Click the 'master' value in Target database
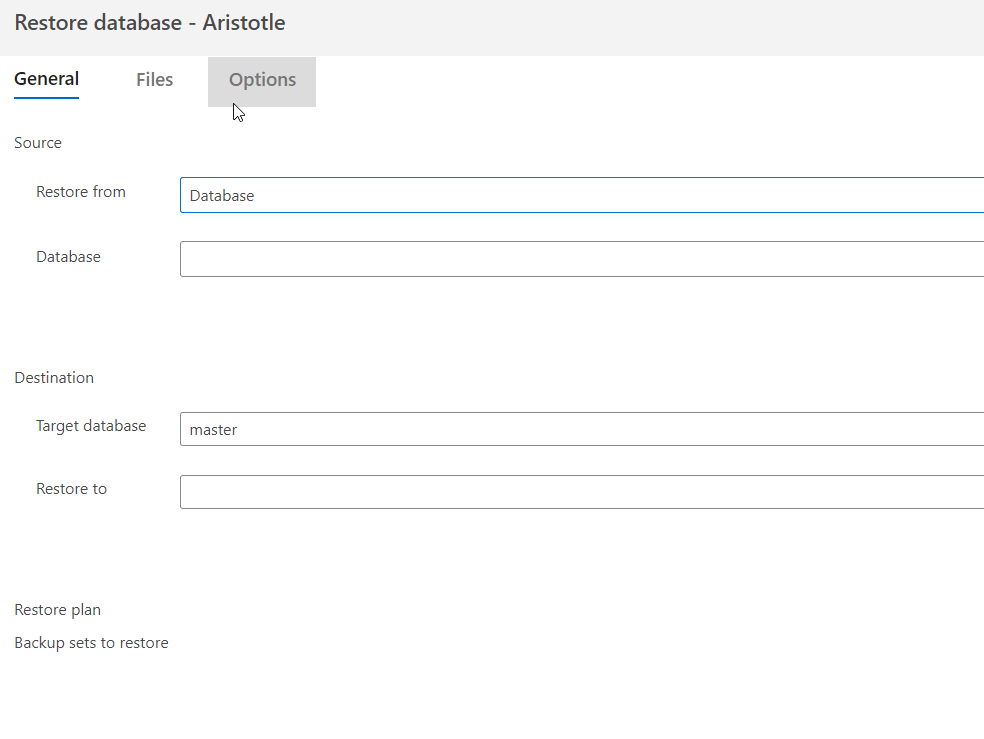The height and width of the screenshot is (739, 984). pyautogui.click(x=213, y=430)
